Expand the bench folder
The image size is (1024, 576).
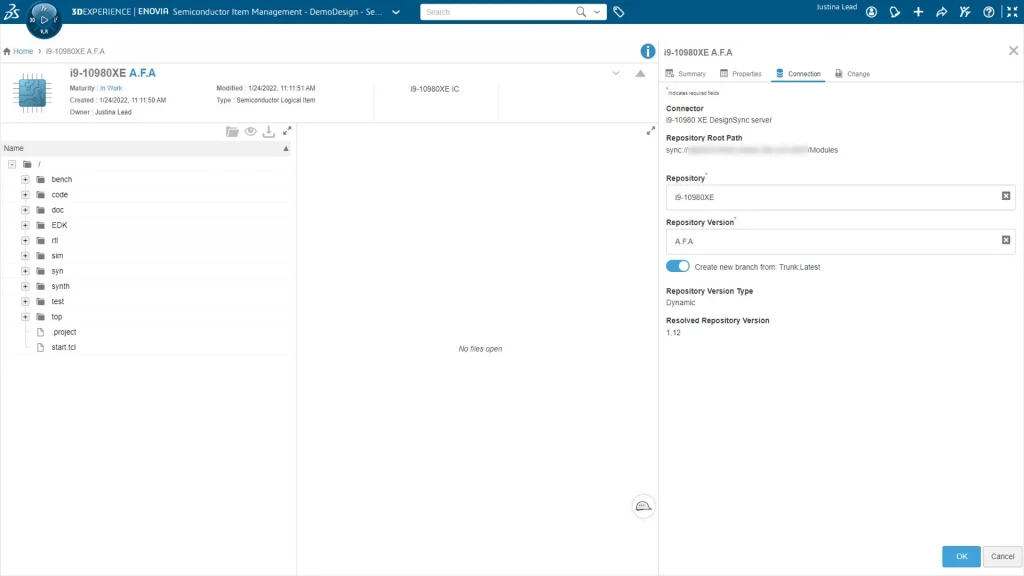25,179
